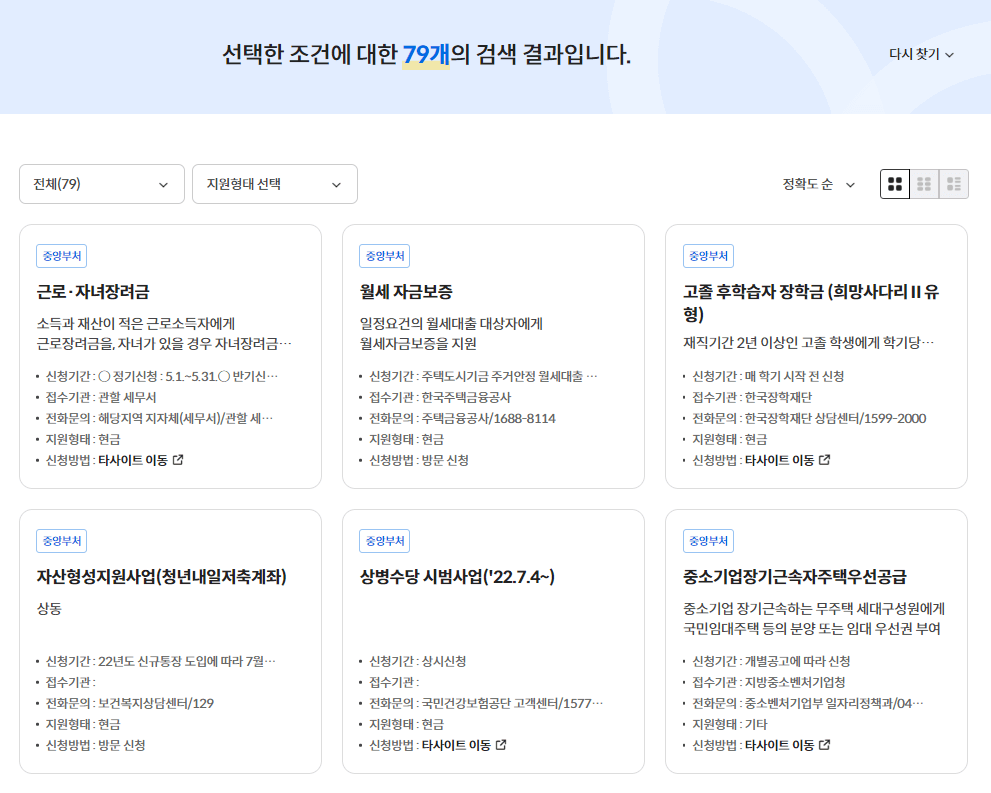This screenshot has height=793, width=991.
Task: Open external link icon on 상병수당 시범사업 card
Action: tap(501, 745)
